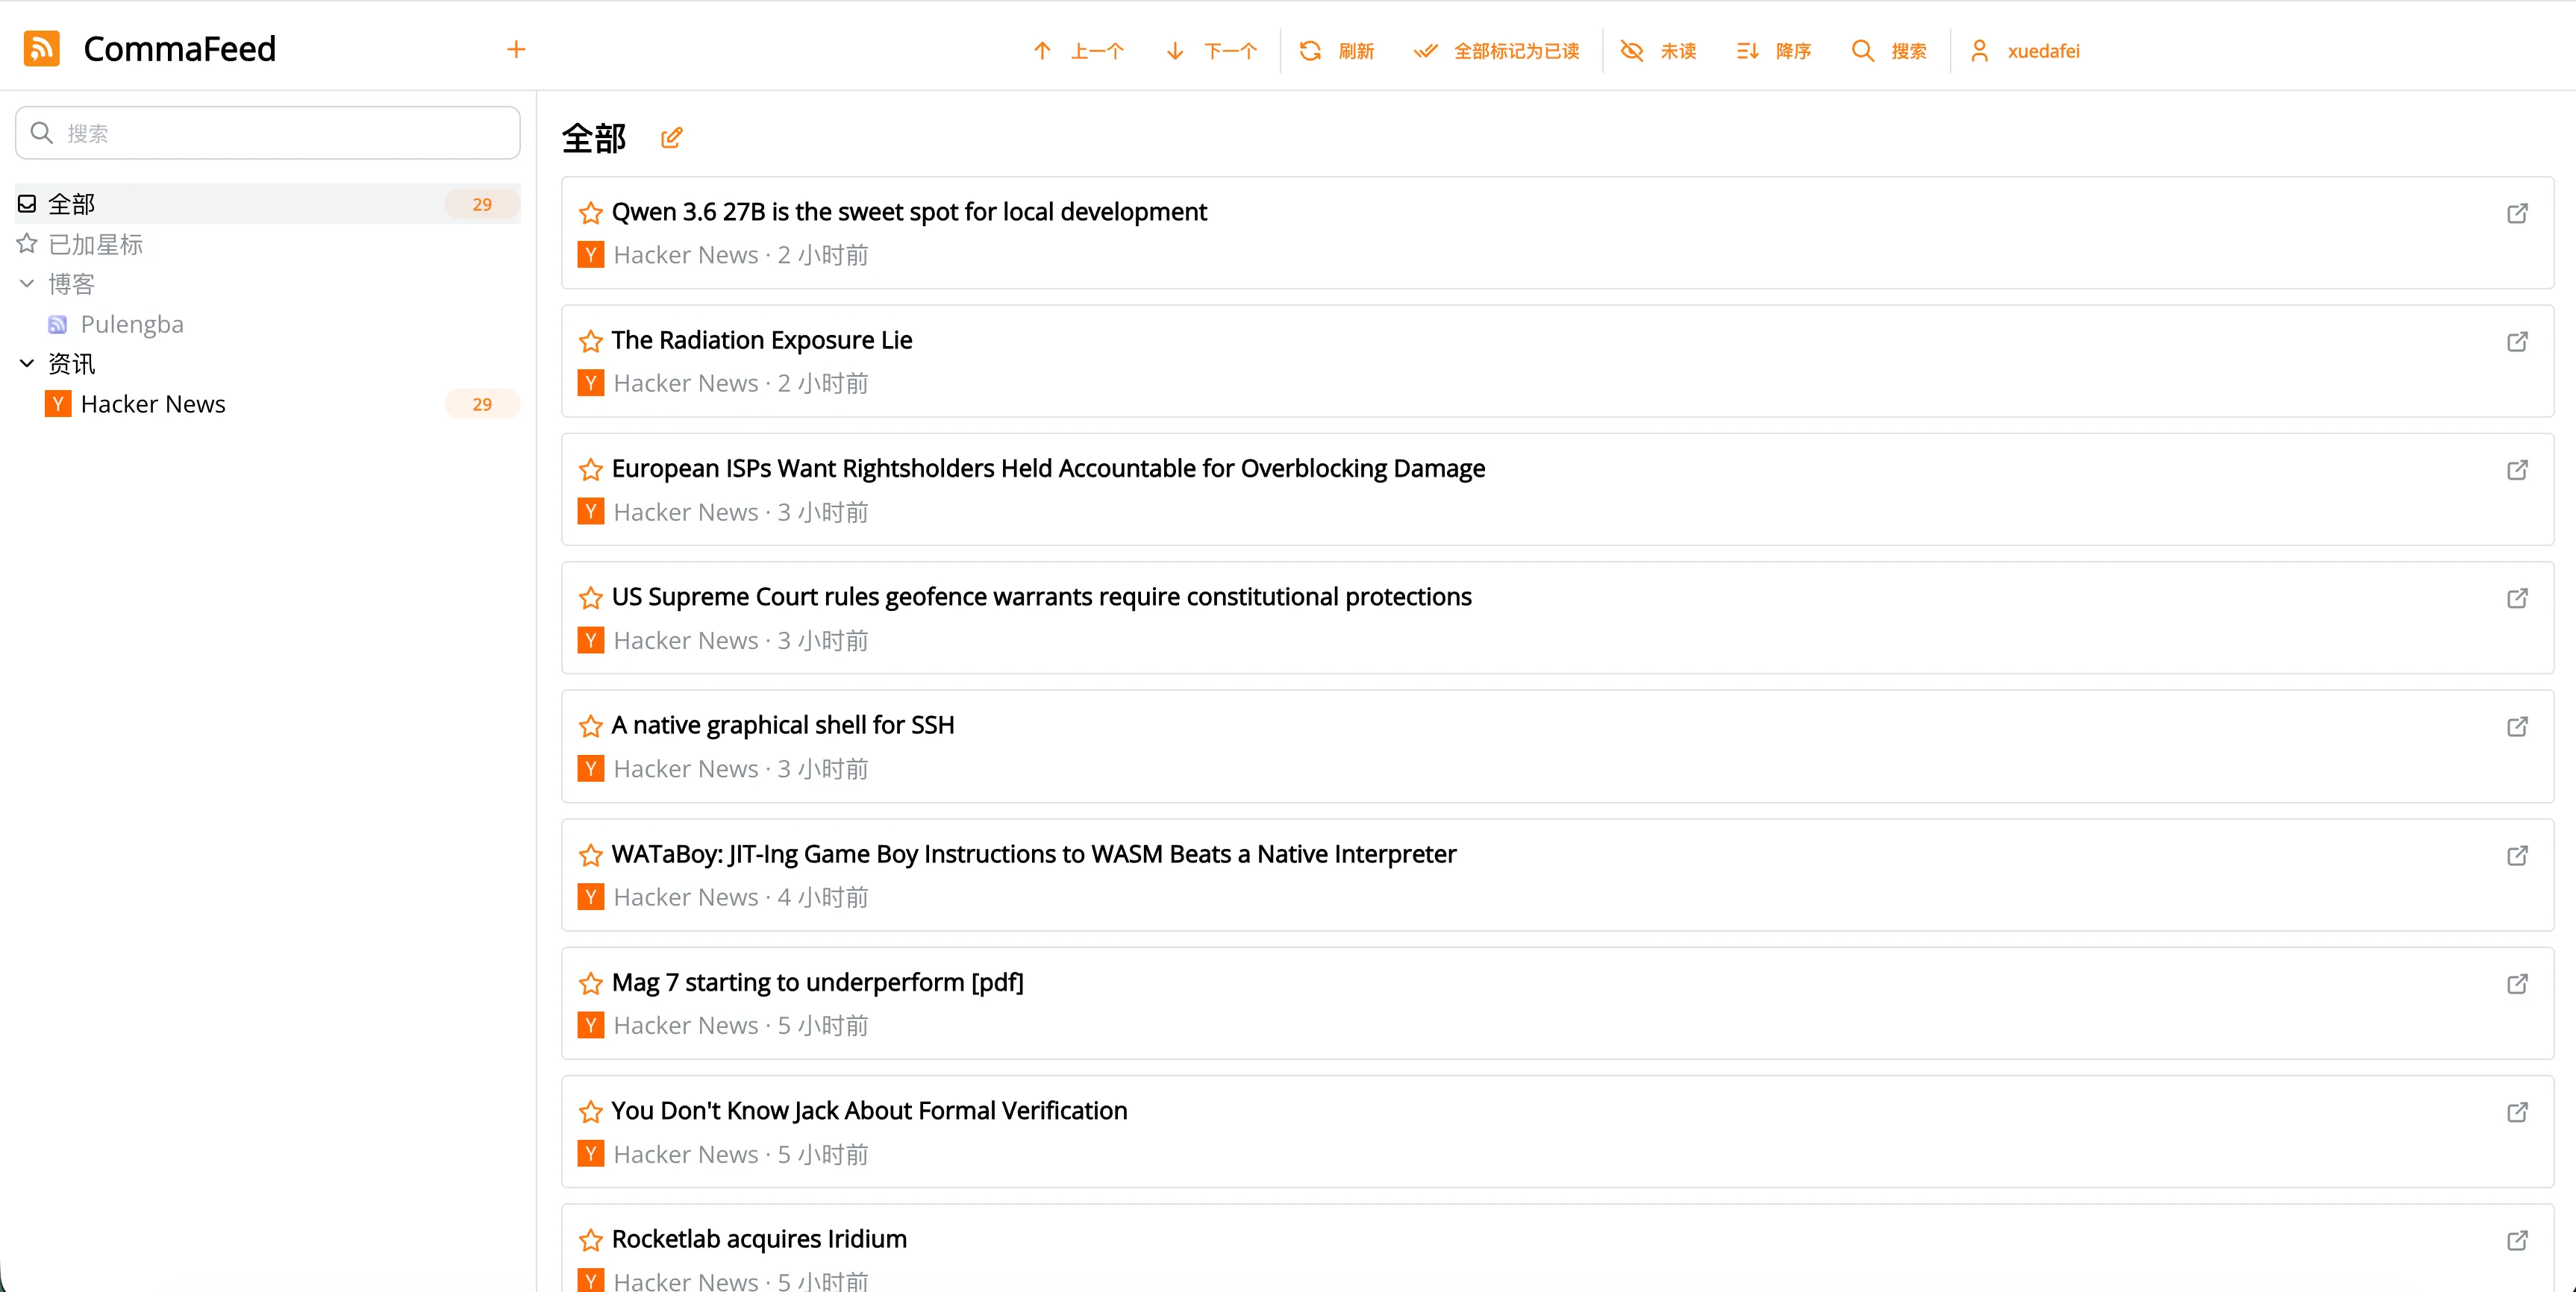Click the edit icon beside 全部 heading
2576x1292 pixels.
tap(671, 138)
